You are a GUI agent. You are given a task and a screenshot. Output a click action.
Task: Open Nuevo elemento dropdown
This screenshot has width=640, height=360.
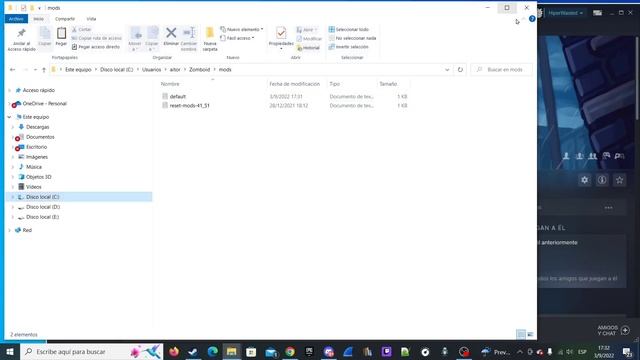242,29
